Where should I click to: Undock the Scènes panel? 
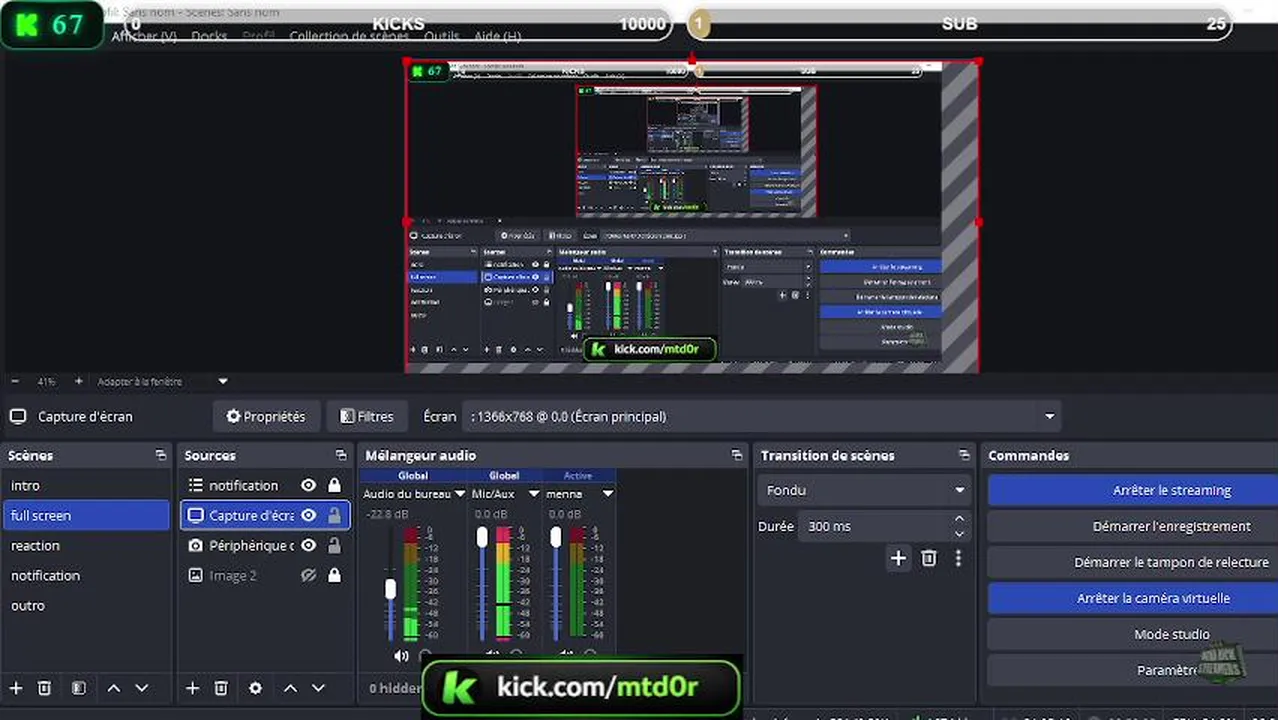(x=160, y=455)
